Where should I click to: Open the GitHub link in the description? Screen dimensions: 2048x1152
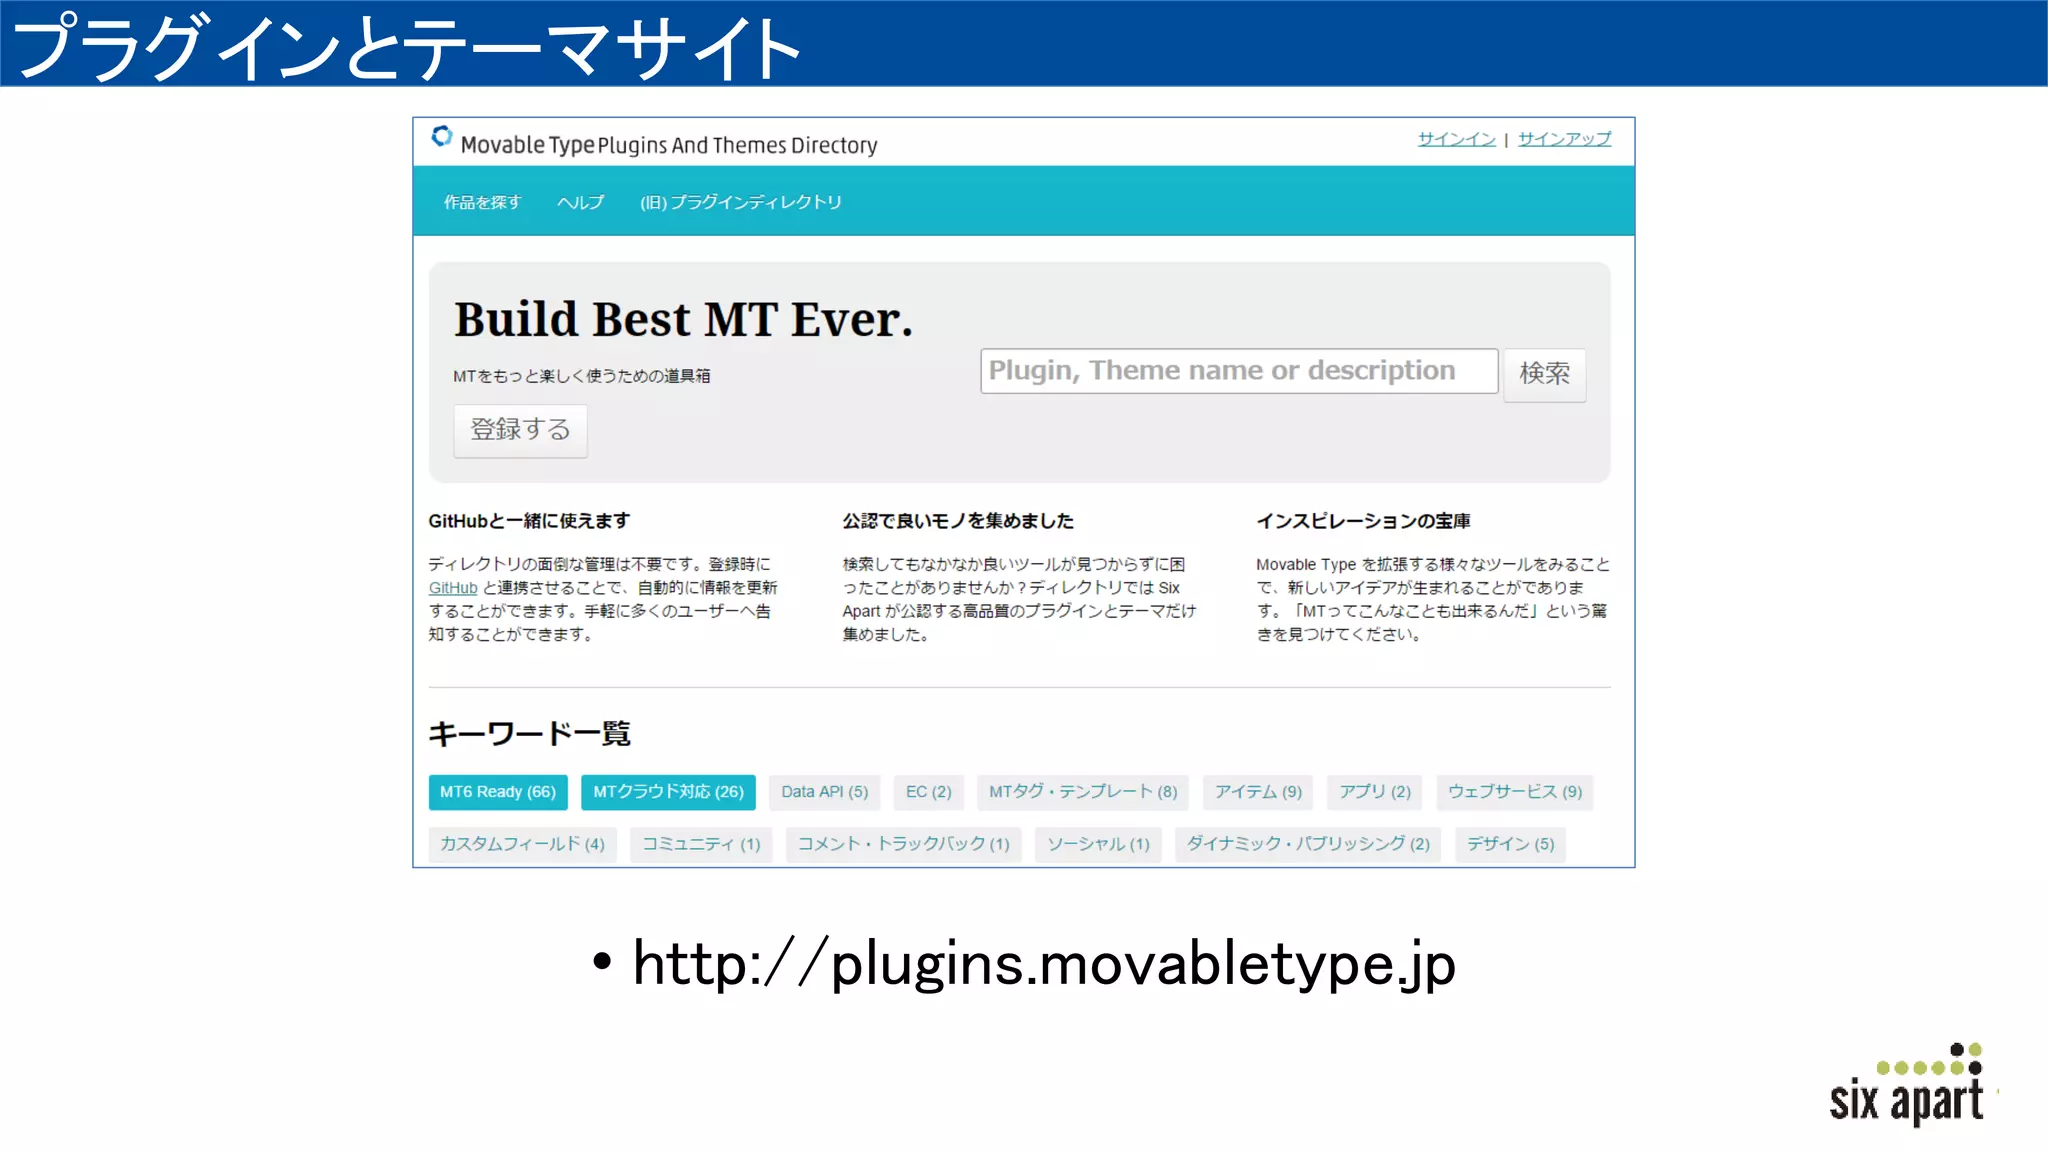(453, 588)
